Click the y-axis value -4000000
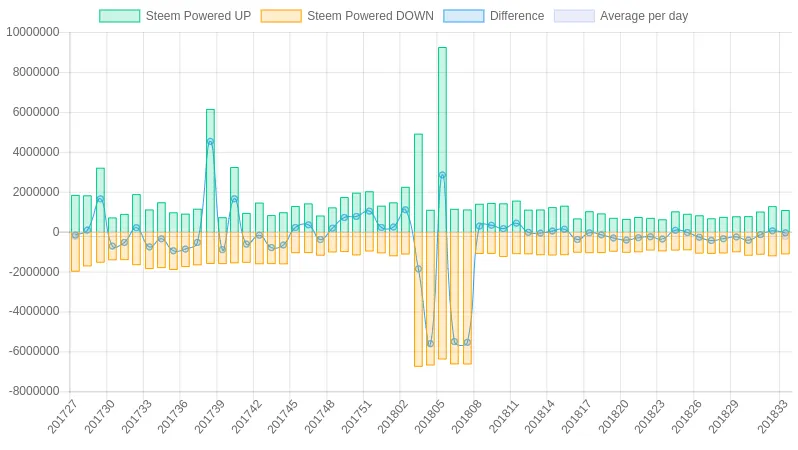This screenshot has width=798, height=450. tap(34, 311)
